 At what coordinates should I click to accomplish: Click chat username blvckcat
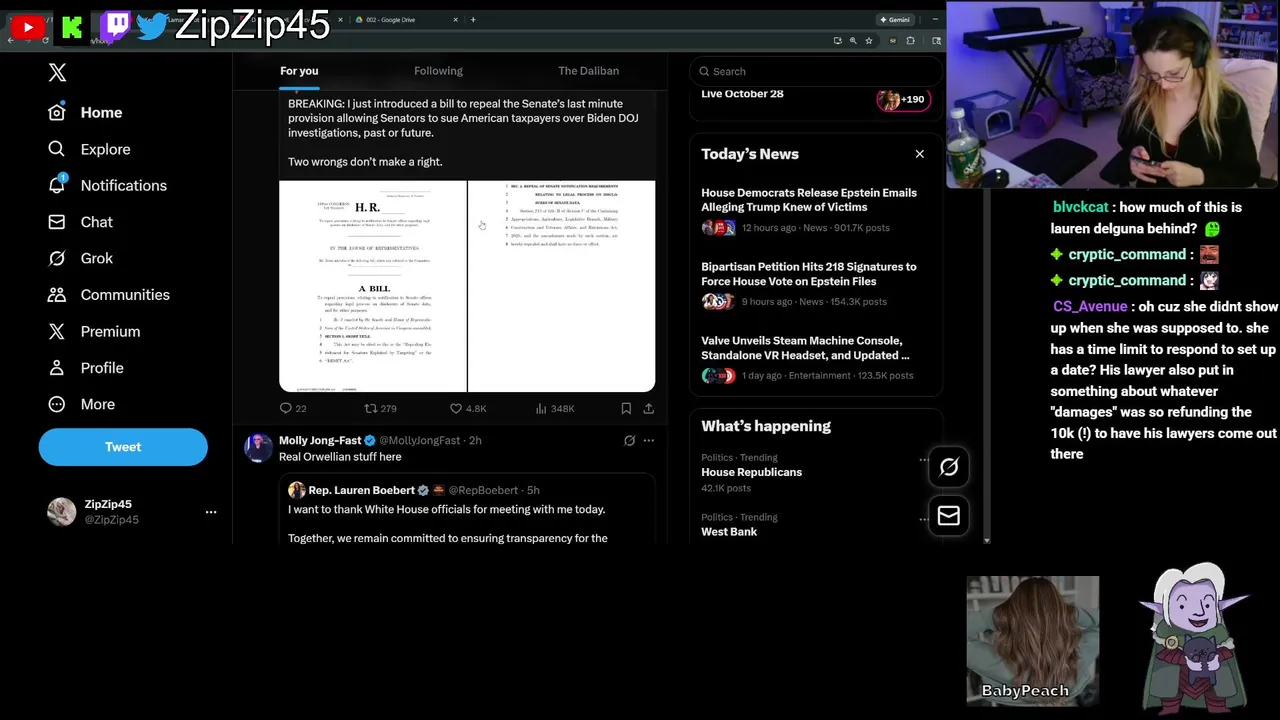(x=1080, y=207)
